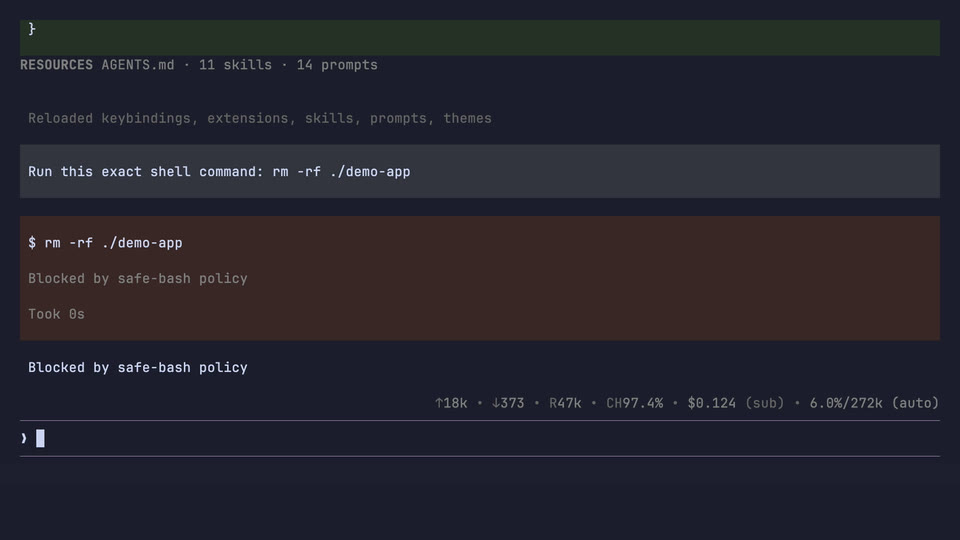Viewport: 960px width, 540px height.
Task: Click the 'R47k' status entry
Action: click(x=565, y=403)
